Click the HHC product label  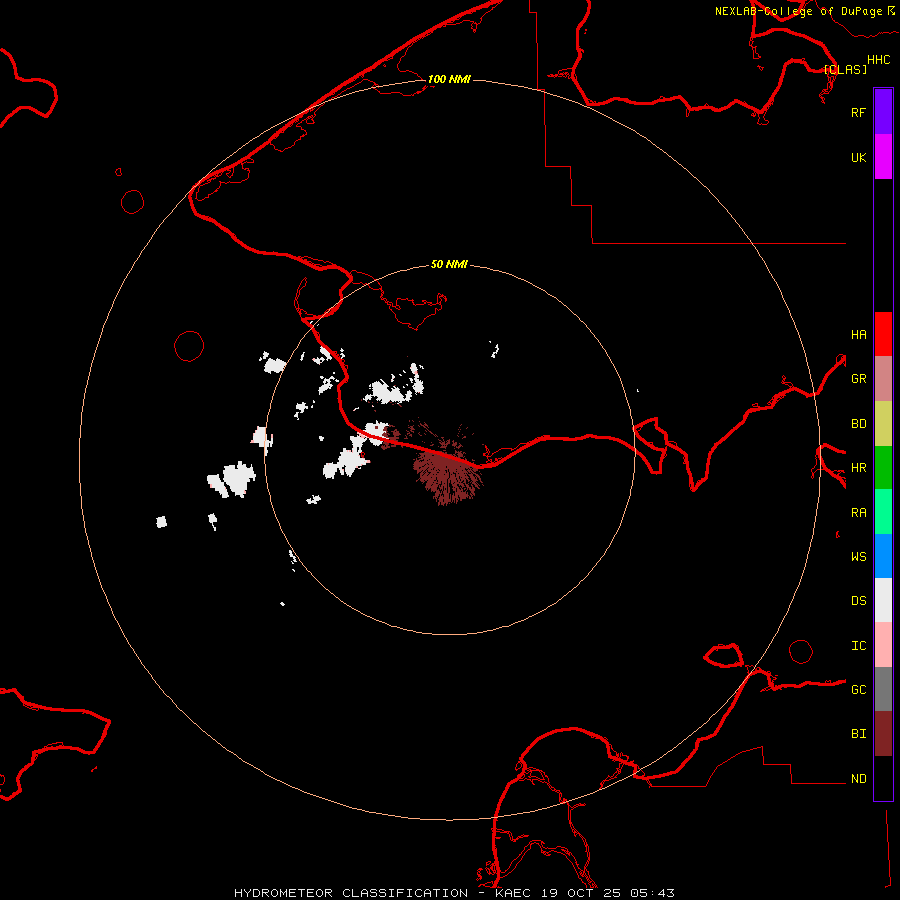pos(879,60)
